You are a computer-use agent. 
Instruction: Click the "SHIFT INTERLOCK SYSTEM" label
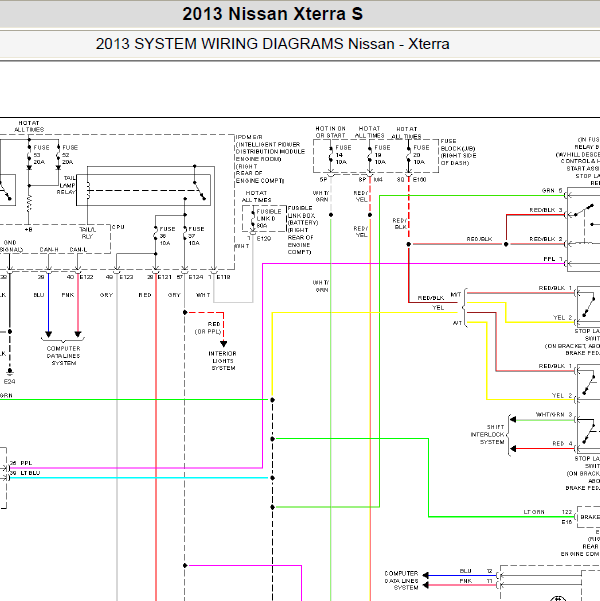488,434
